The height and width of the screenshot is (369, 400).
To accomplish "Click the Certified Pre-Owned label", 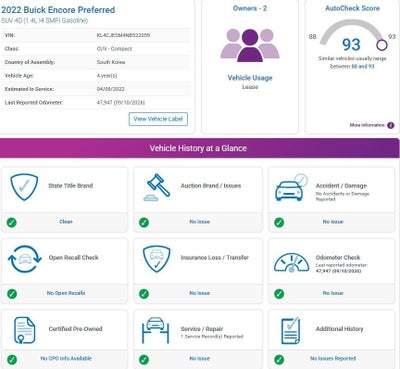I will [x=76, y=329].
